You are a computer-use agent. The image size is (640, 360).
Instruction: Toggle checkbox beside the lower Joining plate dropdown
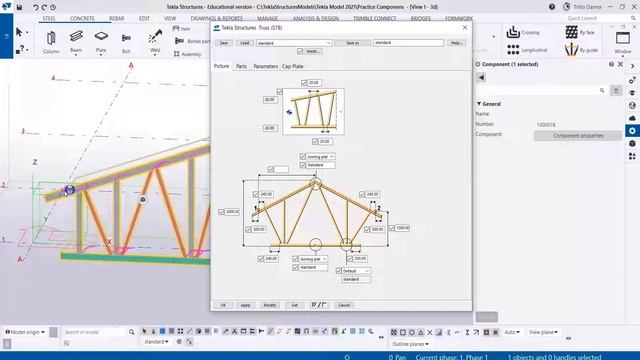pos(295,259)
